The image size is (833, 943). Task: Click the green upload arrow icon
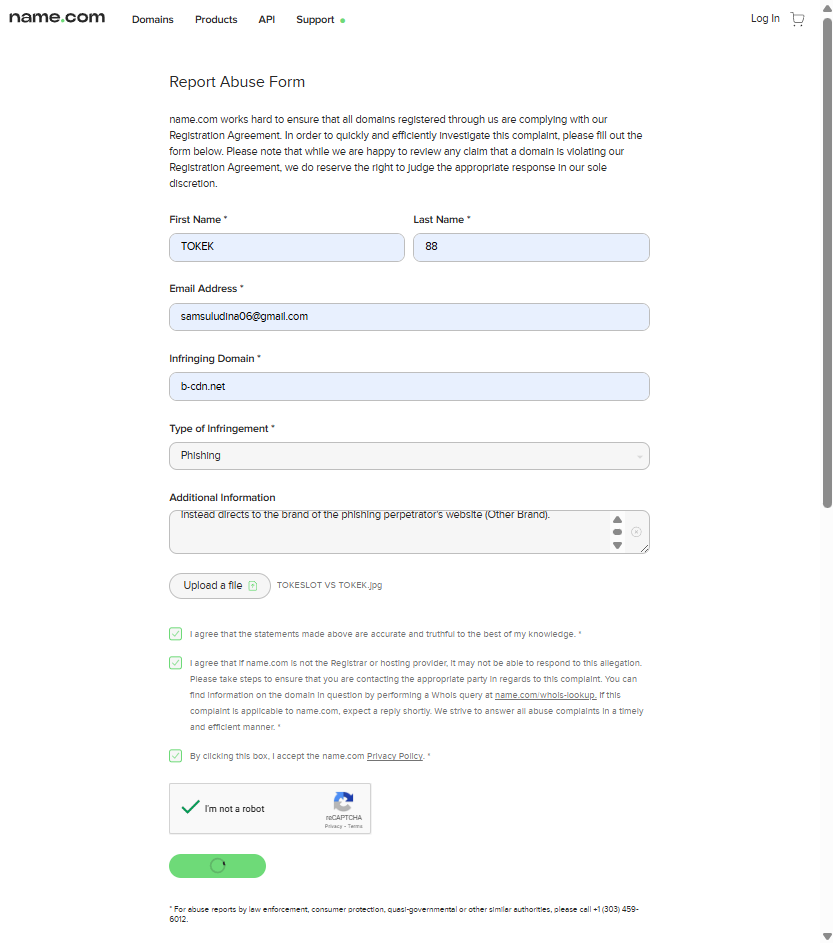point(253,586)
